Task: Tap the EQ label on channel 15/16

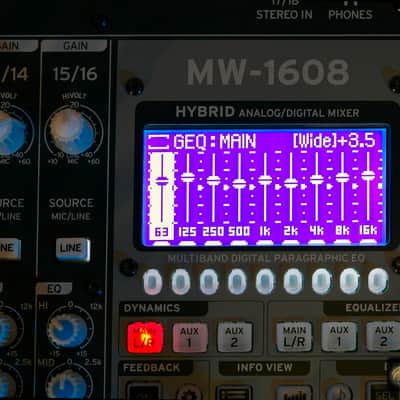Action: pyautogui.click(x=54, y=288)
